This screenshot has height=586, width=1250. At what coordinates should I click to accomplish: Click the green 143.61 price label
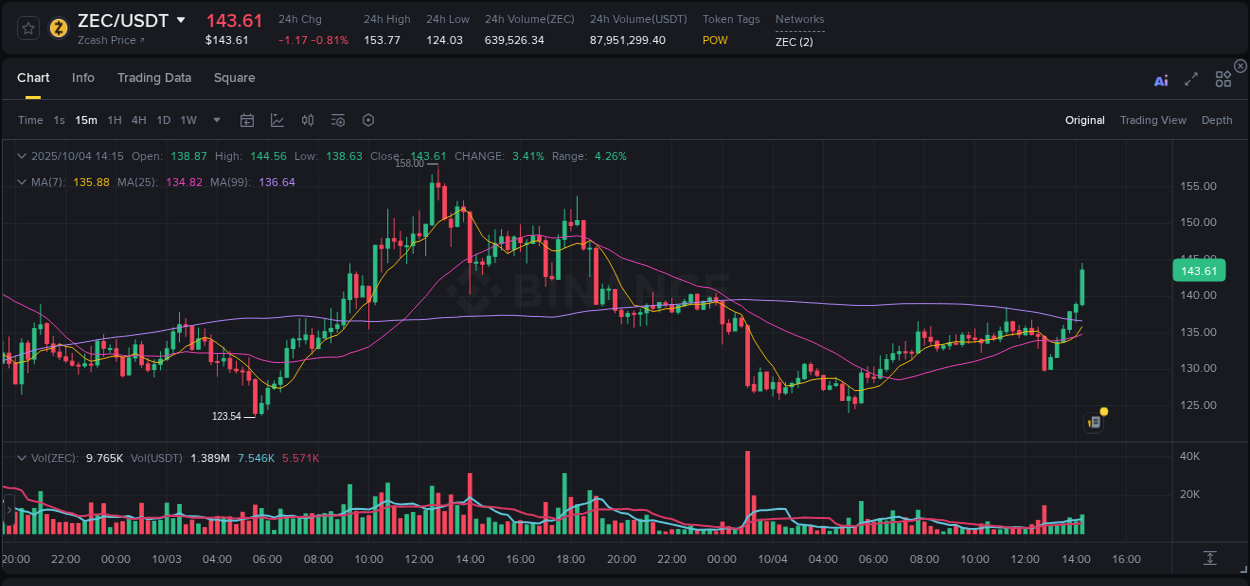coord(1199,270)
